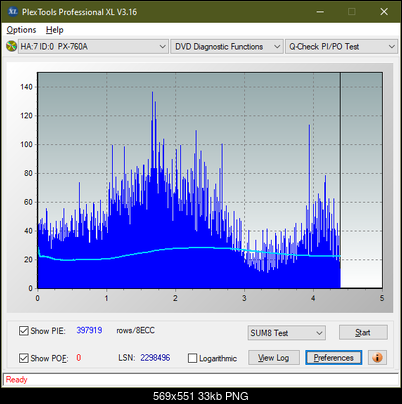
Task: Open the Options menu
Action: (x=21, y=30)
